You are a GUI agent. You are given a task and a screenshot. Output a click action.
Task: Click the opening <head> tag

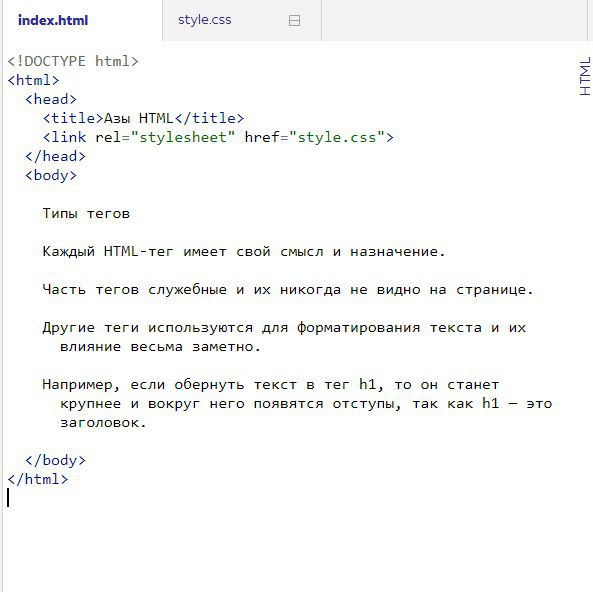tap(51, 99)
